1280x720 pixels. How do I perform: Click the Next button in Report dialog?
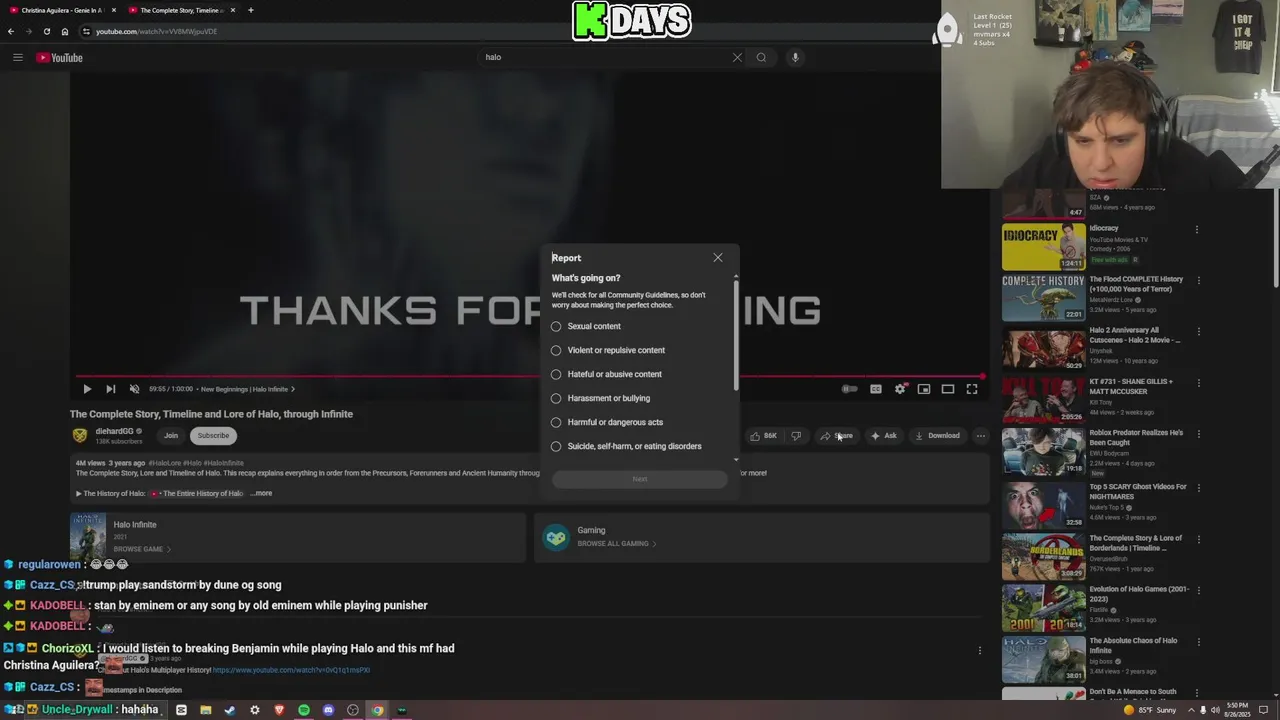tap(640, 479)
